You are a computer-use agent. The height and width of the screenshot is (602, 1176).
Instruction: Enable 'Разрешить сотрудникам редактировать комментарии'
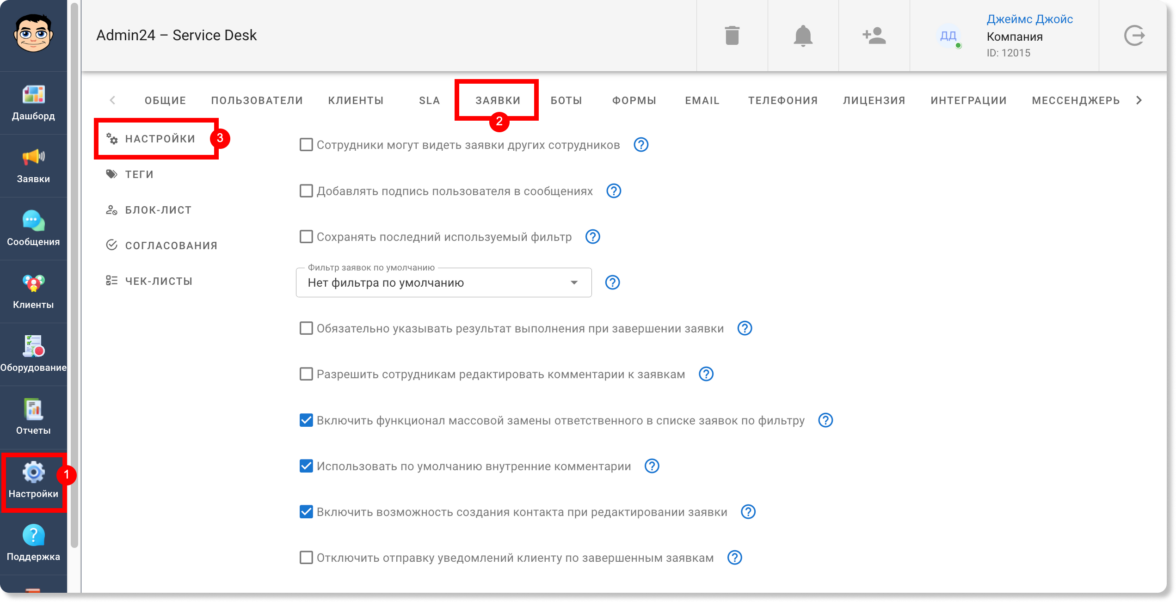pyautogui.click(x=306, y=374)
